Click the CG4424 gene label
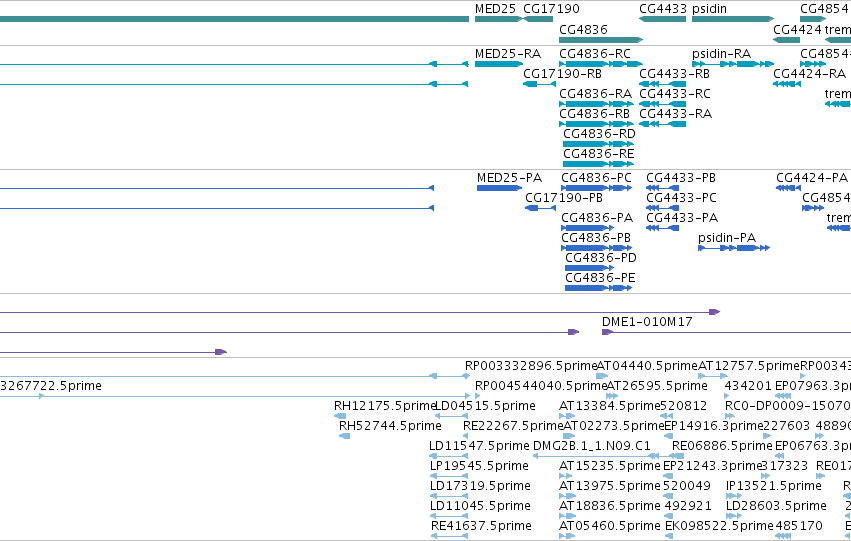 (797, 30)
